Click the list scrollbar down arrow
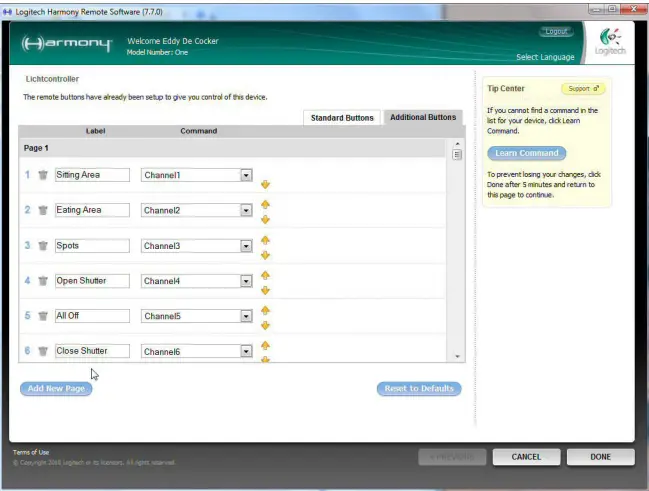 [x=457, y=356]
